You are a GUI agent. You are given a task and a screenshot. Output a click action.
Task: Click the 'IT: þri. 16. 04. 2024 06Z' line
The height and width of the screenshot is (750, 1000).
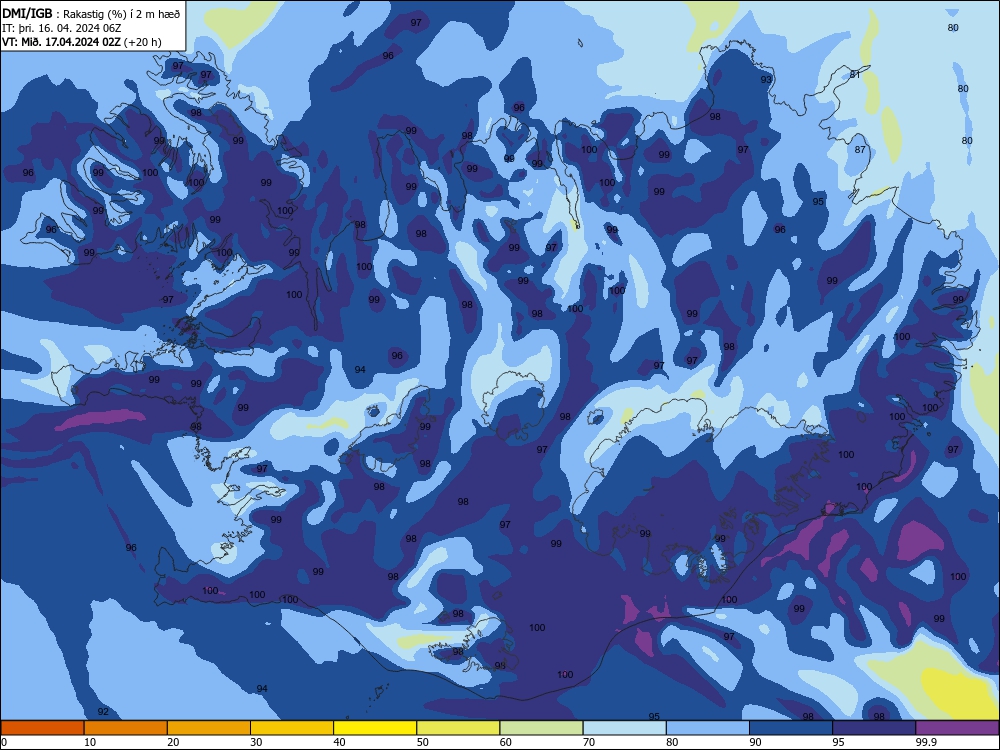(62, 28)
